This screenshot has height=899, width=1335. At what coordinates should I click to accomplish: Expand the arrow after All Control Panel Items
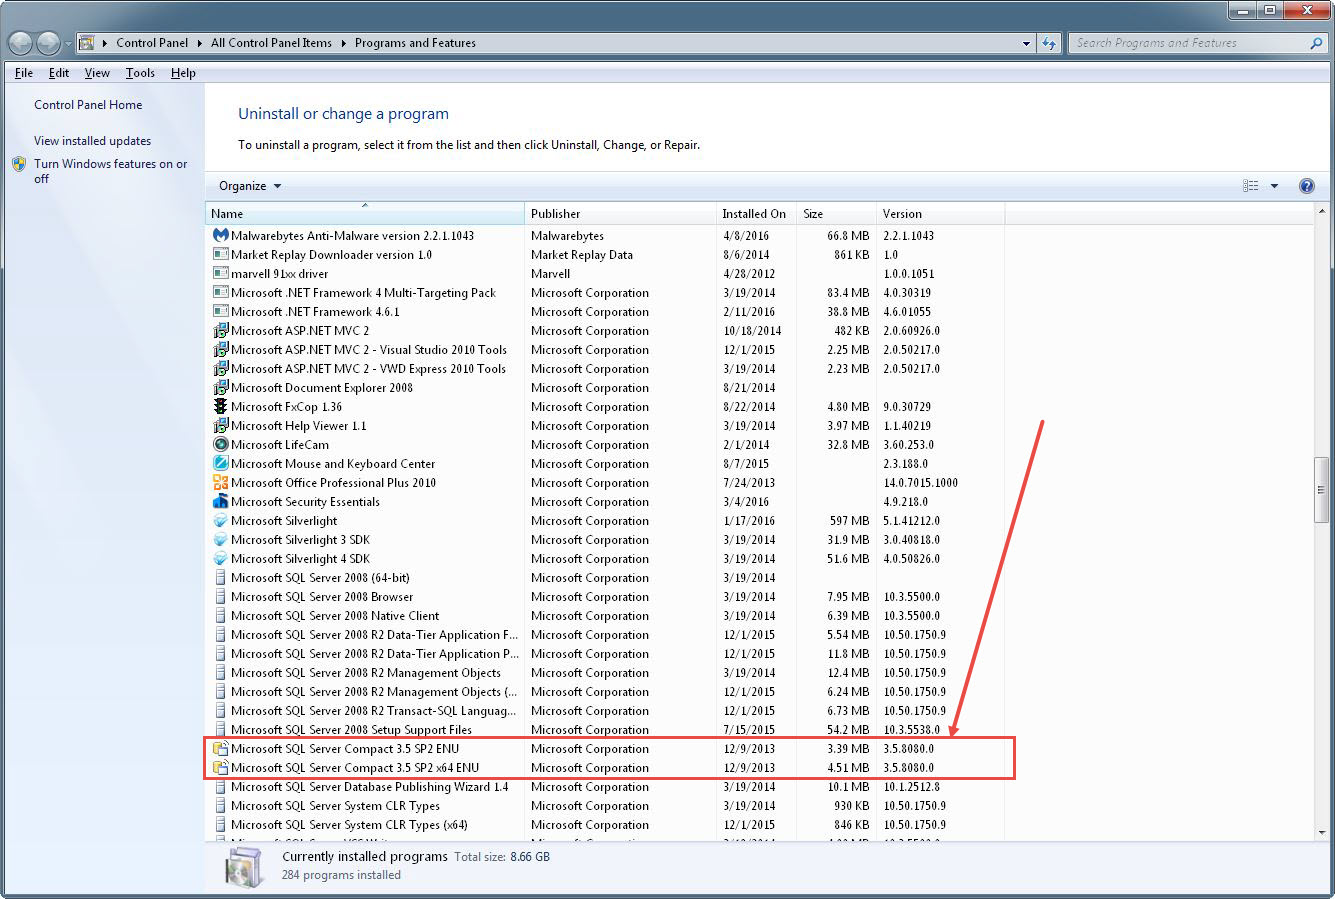[344, 43]
